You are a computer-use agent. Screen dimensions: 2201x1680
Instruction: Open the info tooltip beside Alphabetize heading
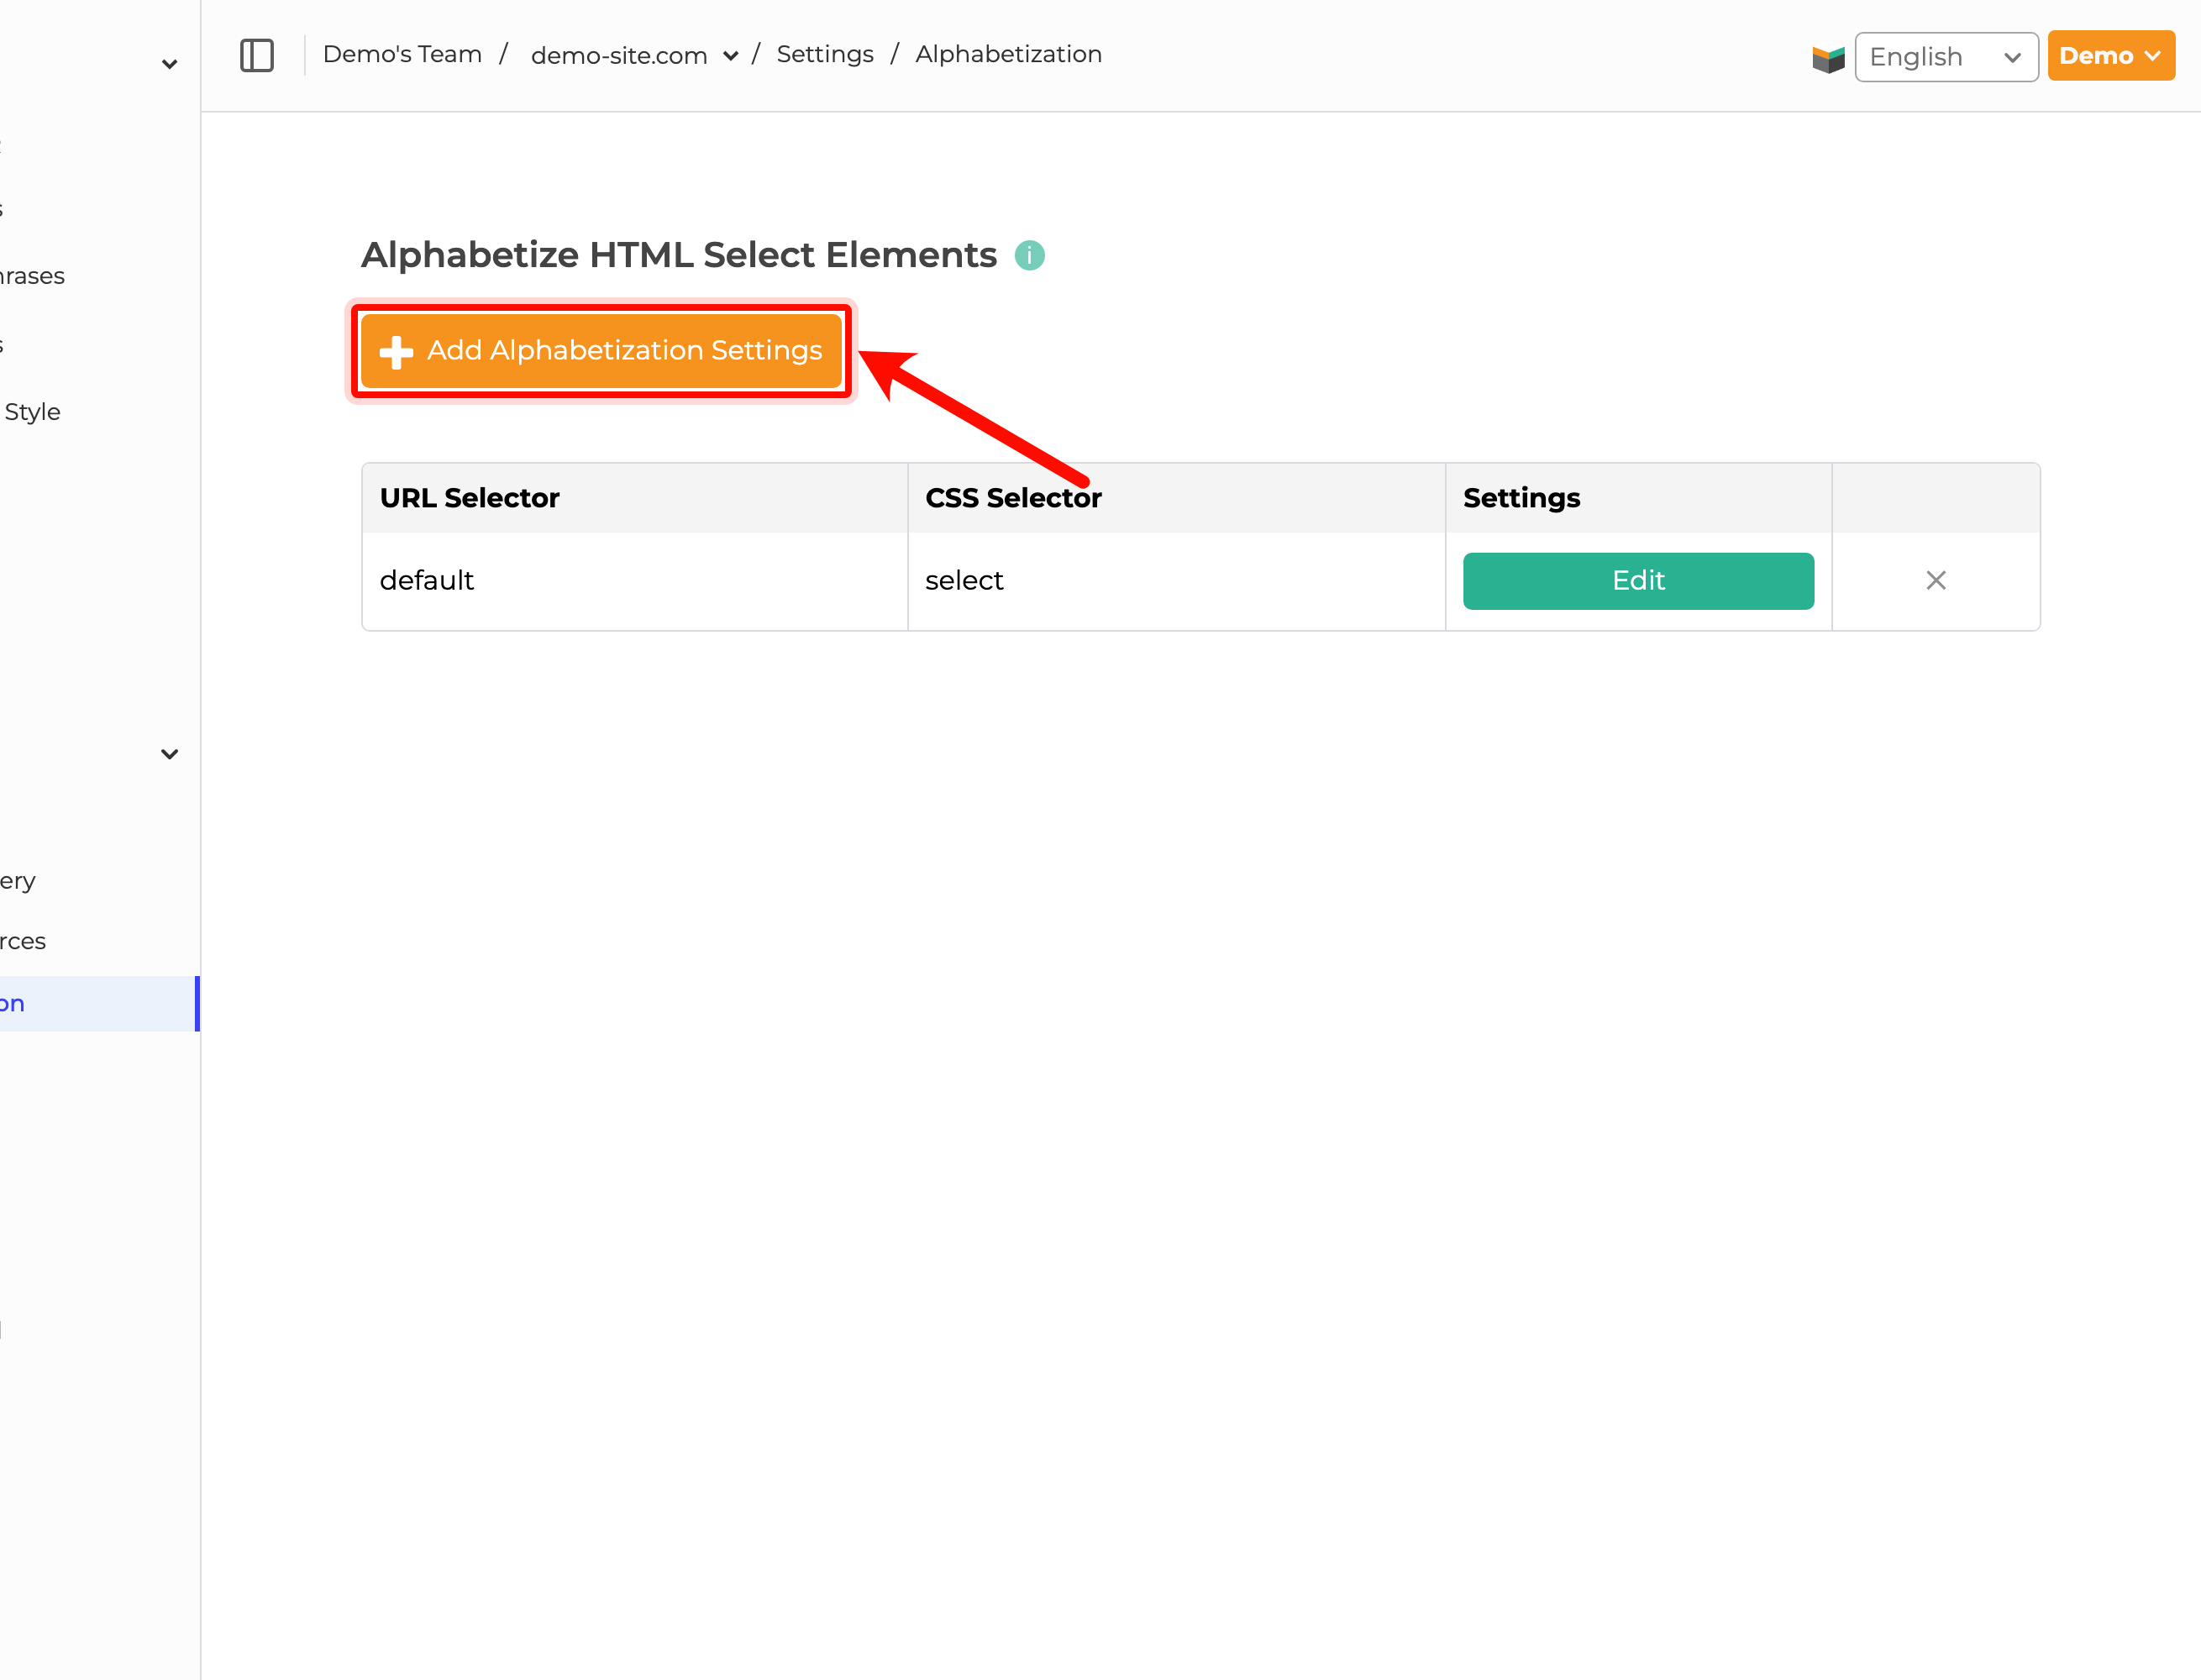pos(1029,256)
